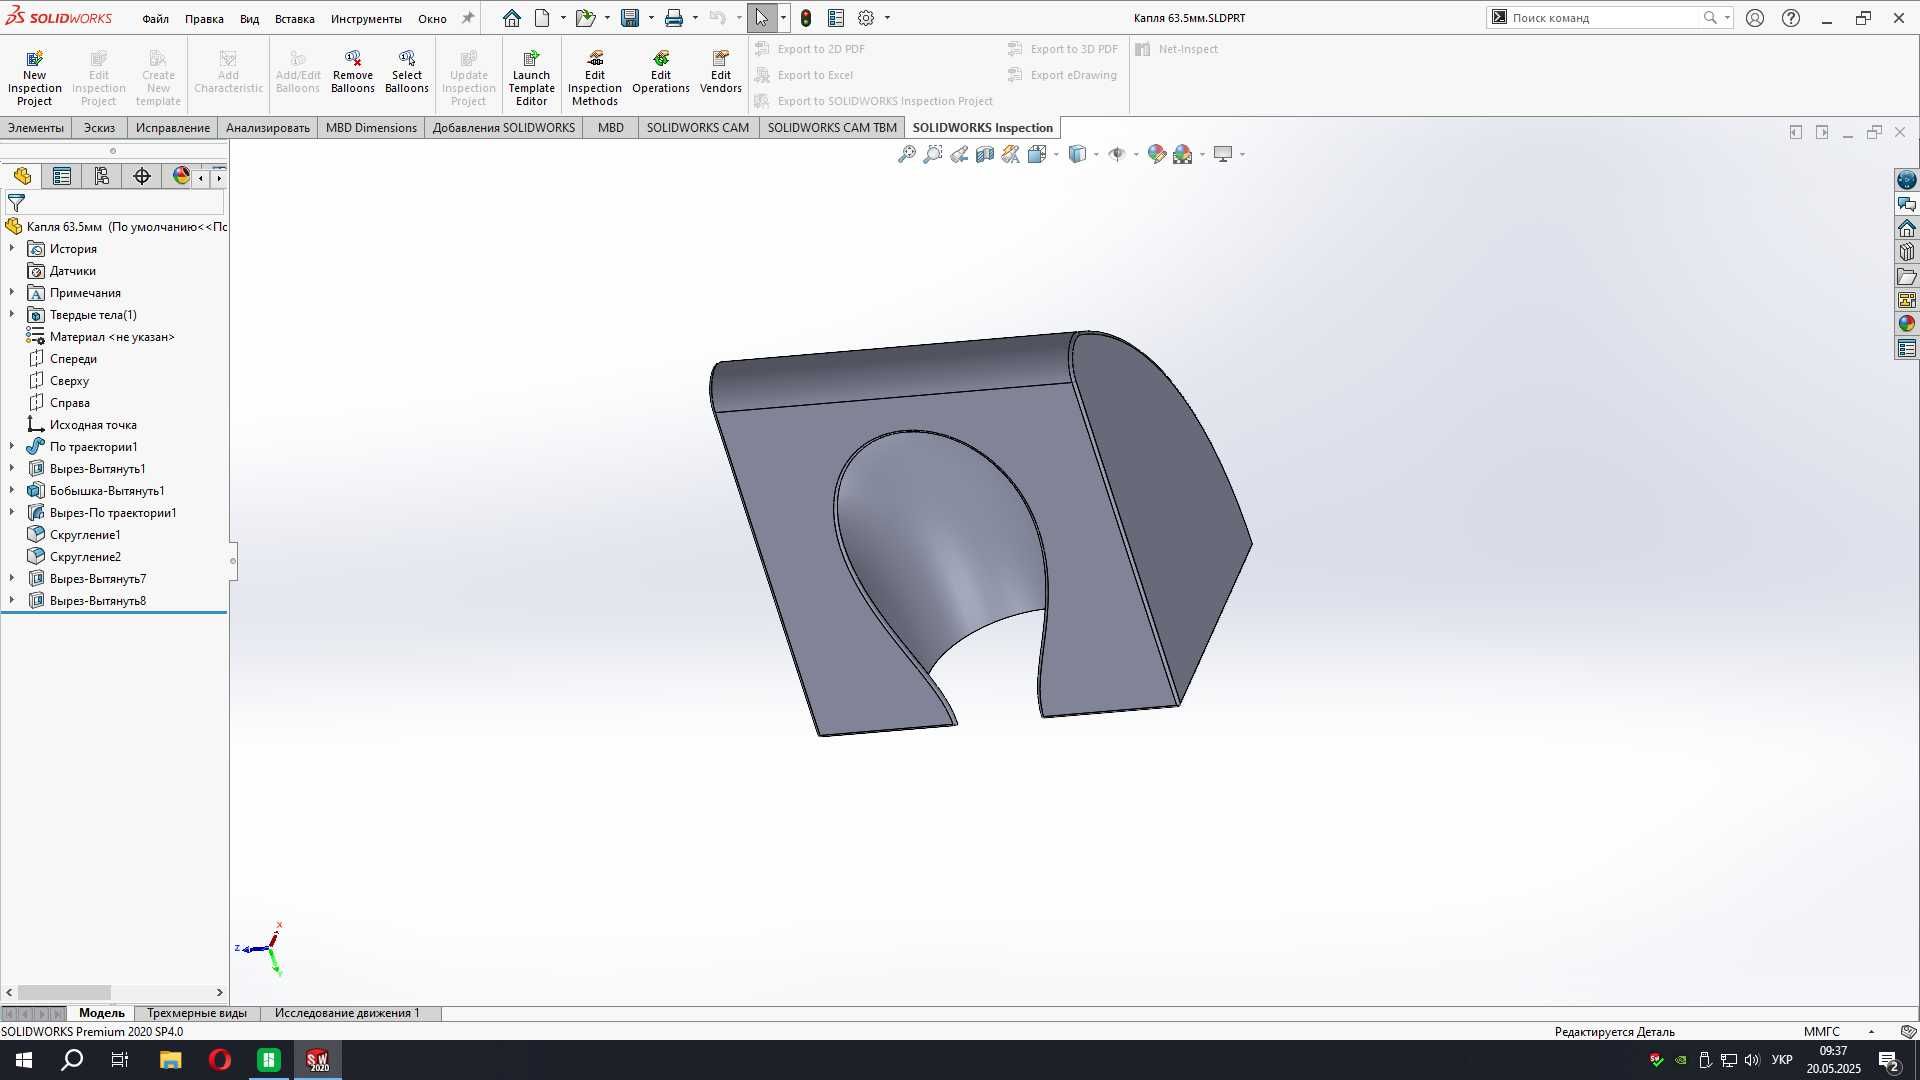
Task: Open PropertyManager tab
Action: coord(62,177)
